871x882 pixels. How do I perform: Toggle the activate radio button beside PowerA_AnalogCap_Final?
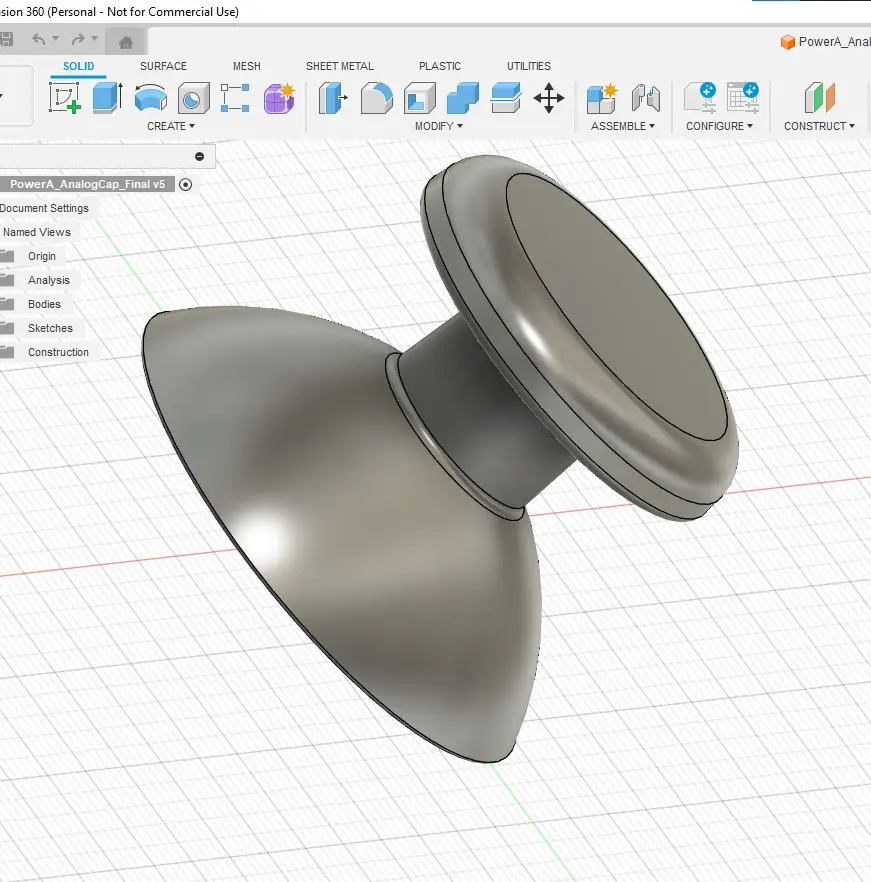(186, 184)
